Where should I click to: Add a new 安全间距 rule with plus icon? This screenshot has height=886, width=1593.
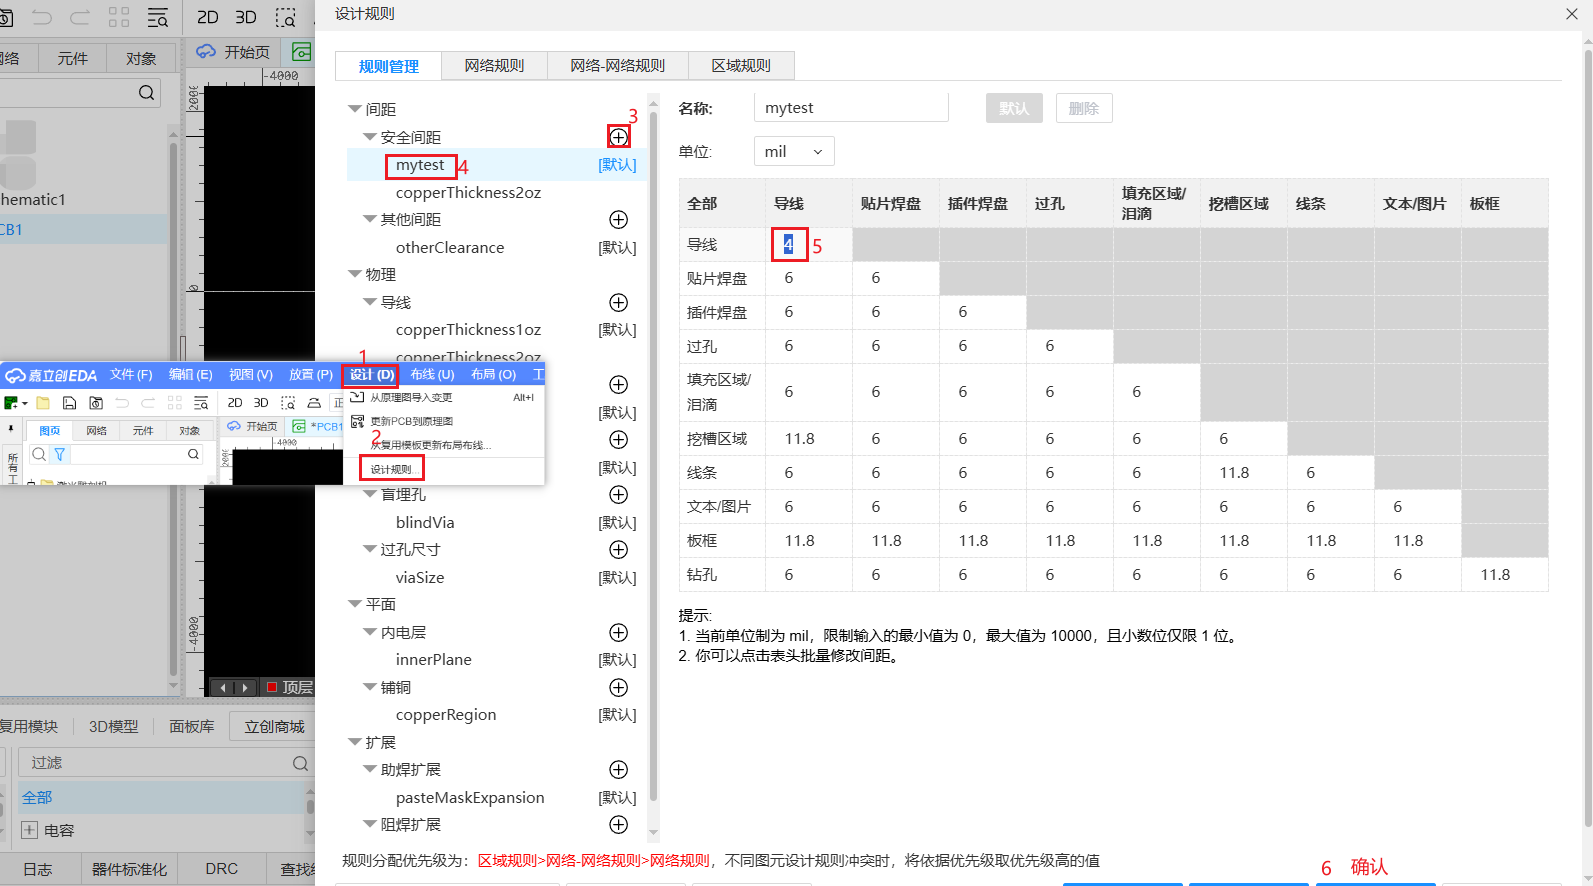(619, 137)
